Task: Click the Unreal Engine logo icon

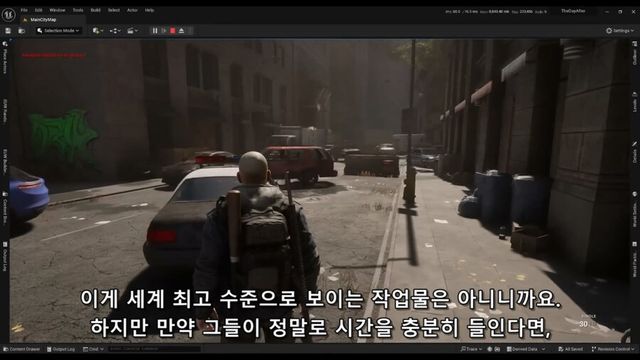Action: (9, 15)
